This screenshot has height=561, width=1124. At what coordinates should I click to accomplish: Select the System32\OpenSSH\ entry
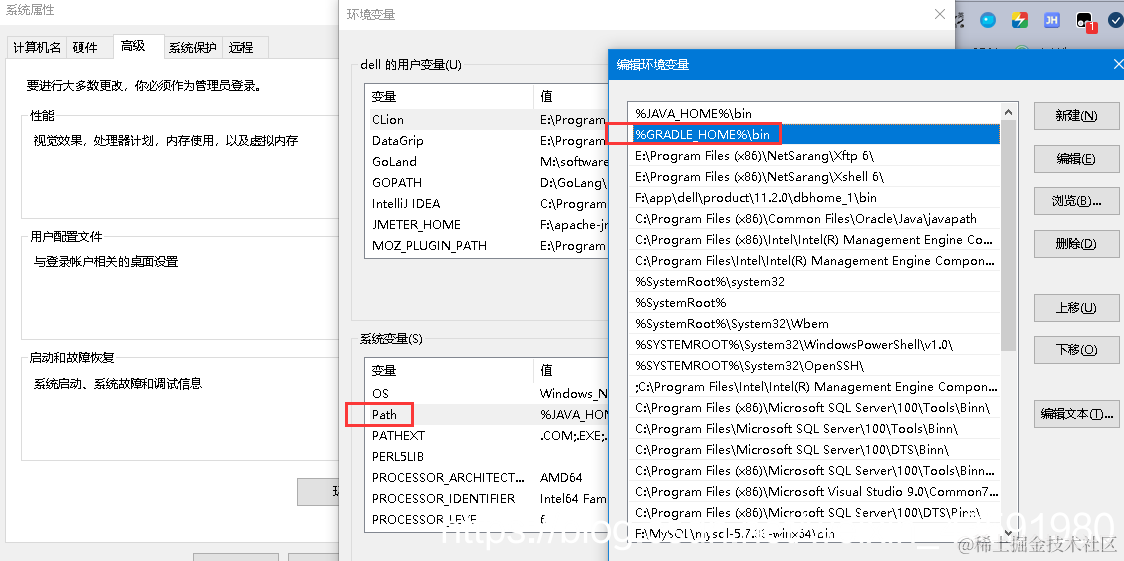(x=814, y=365)
